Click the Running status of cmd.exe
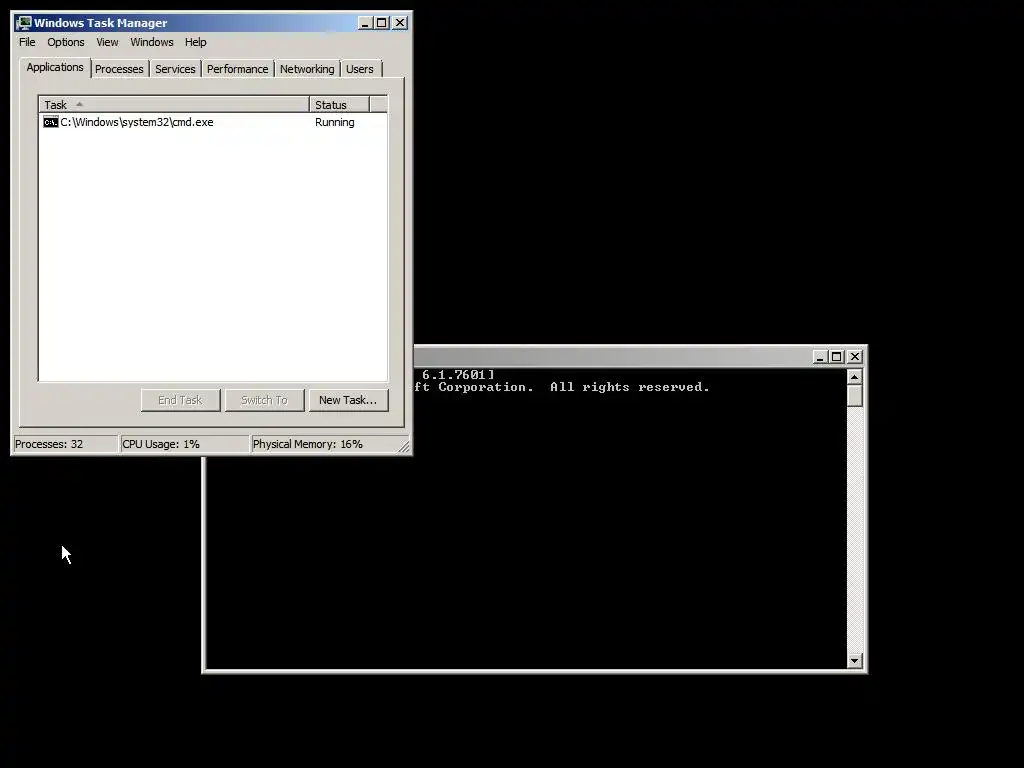The image size is (1024, 768). pos(334,122)
